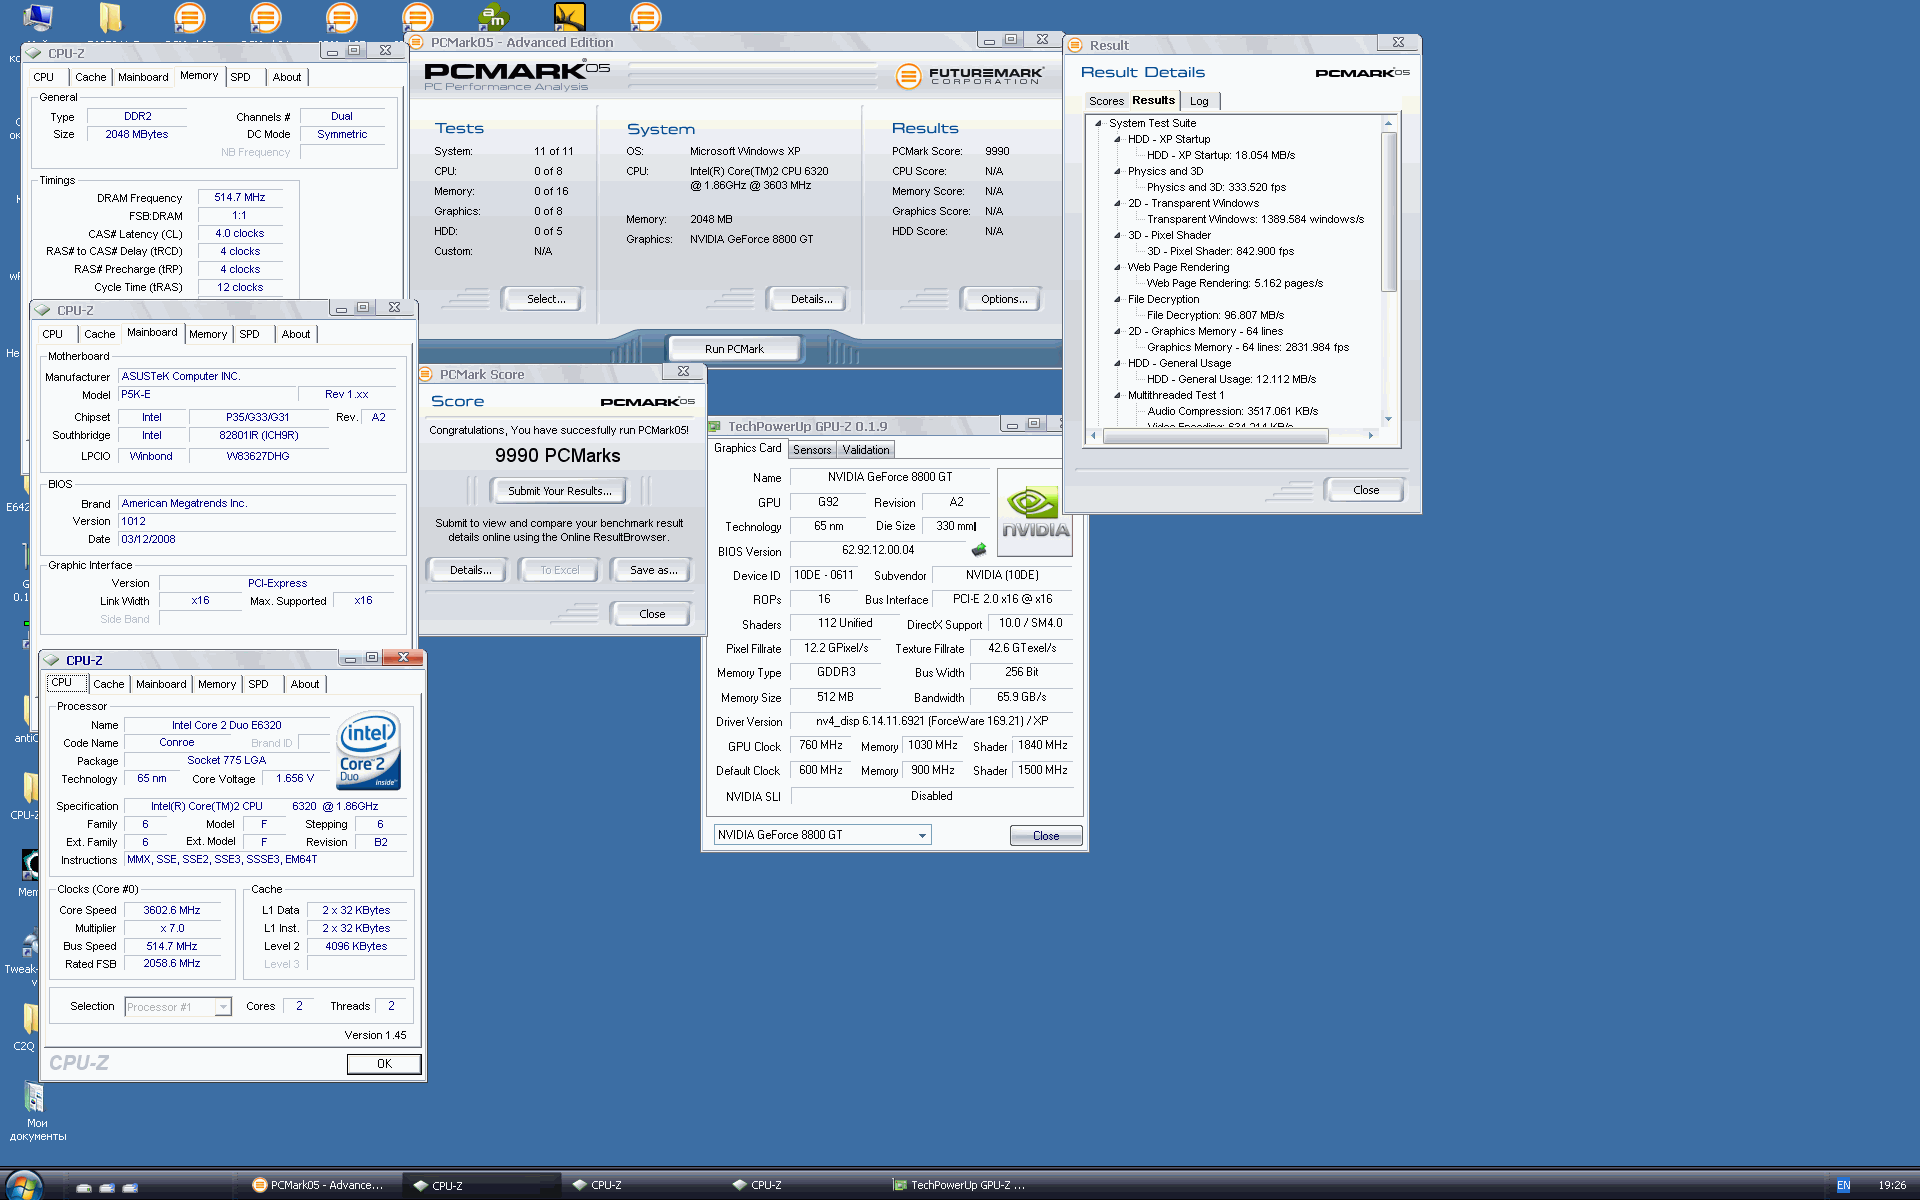Click Submit Your Results... button
This screenshot has height=1200, width=1920.
558,491
